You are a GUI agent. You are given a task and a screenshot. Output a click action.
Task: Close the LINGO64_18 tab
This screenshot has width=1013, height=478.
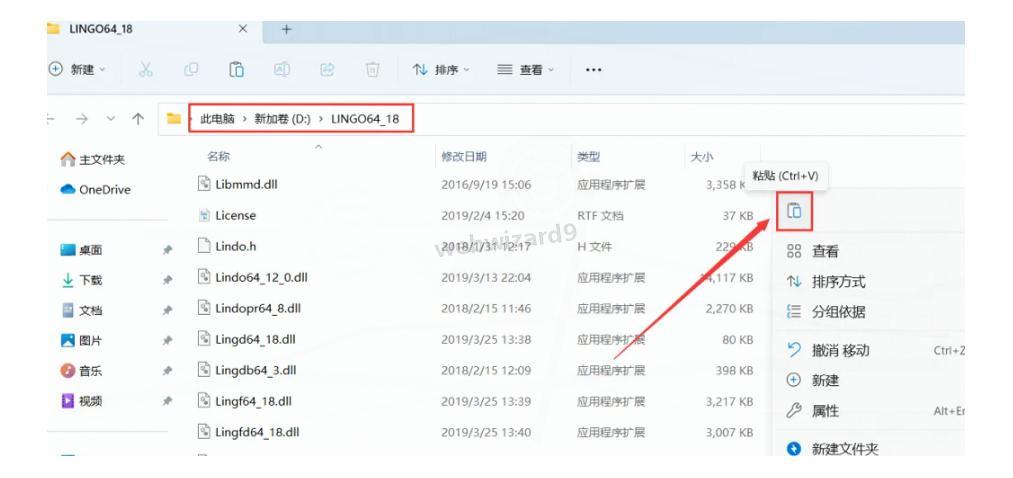[x=243, y=29]
